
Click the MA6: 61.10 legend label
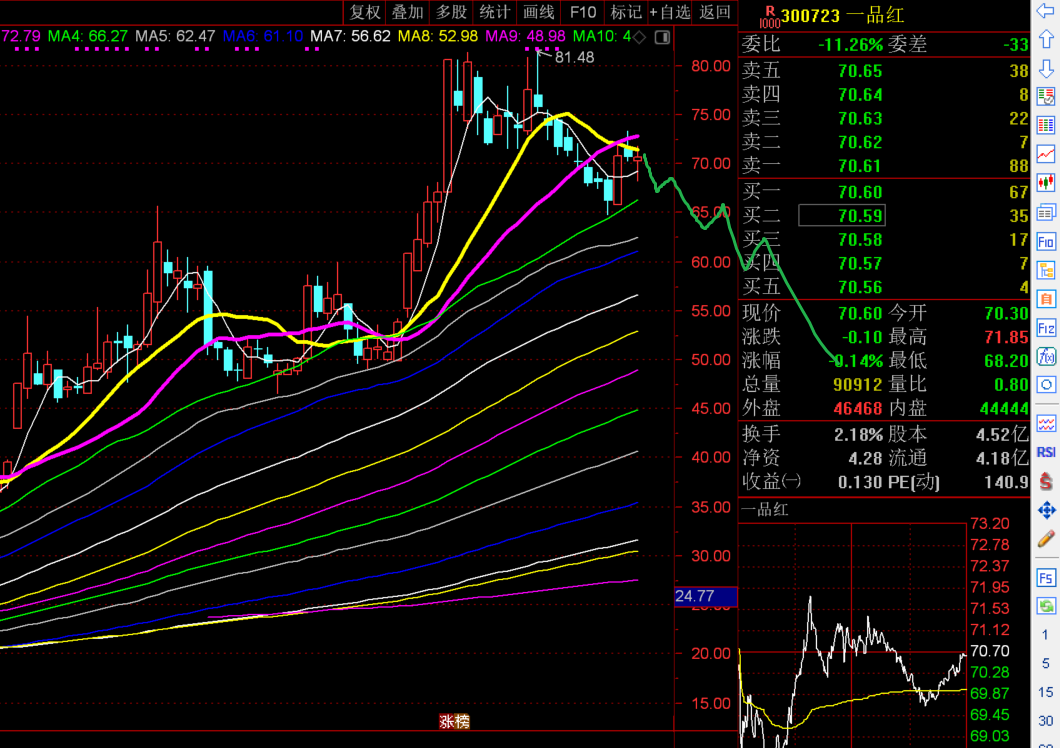pyautogui.click(x=262, y=36)
